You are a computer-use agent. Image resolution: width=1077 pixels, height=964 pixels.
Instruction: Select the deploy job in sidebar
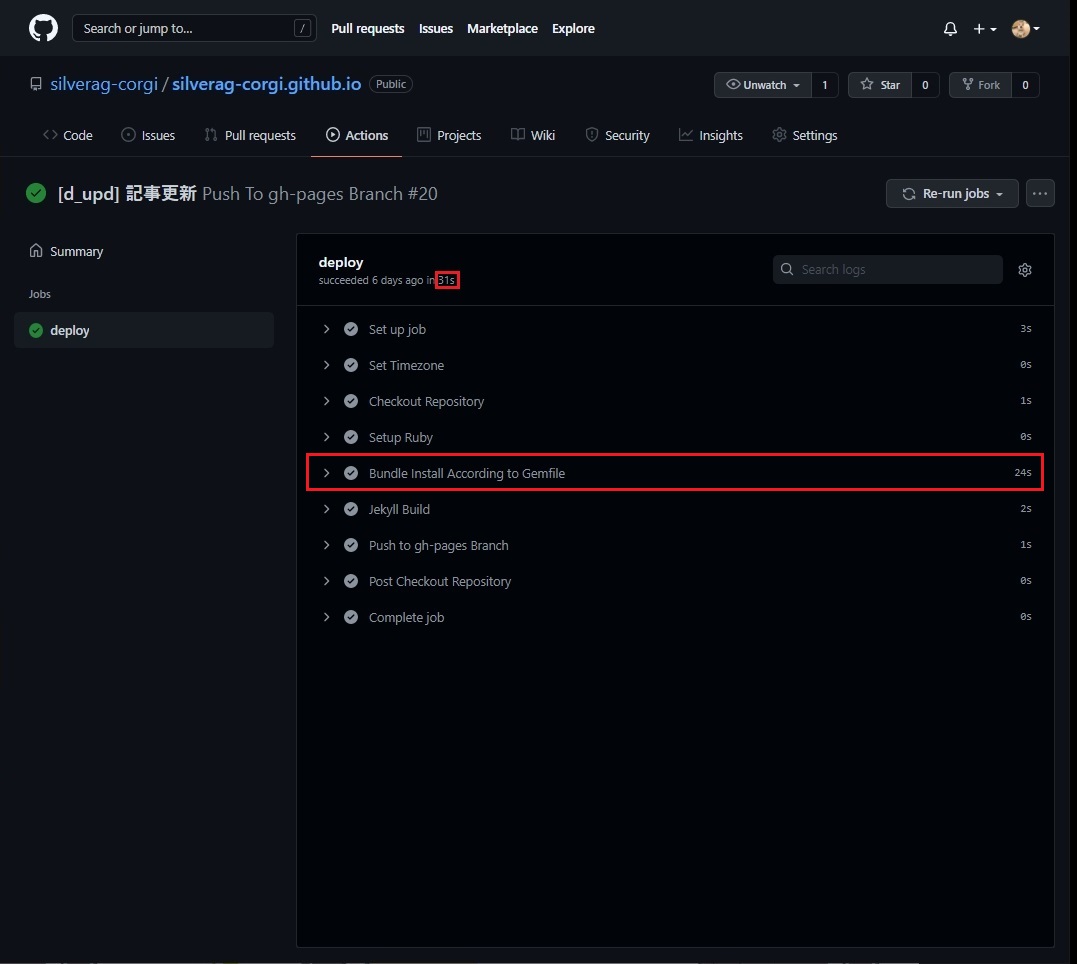144,330
